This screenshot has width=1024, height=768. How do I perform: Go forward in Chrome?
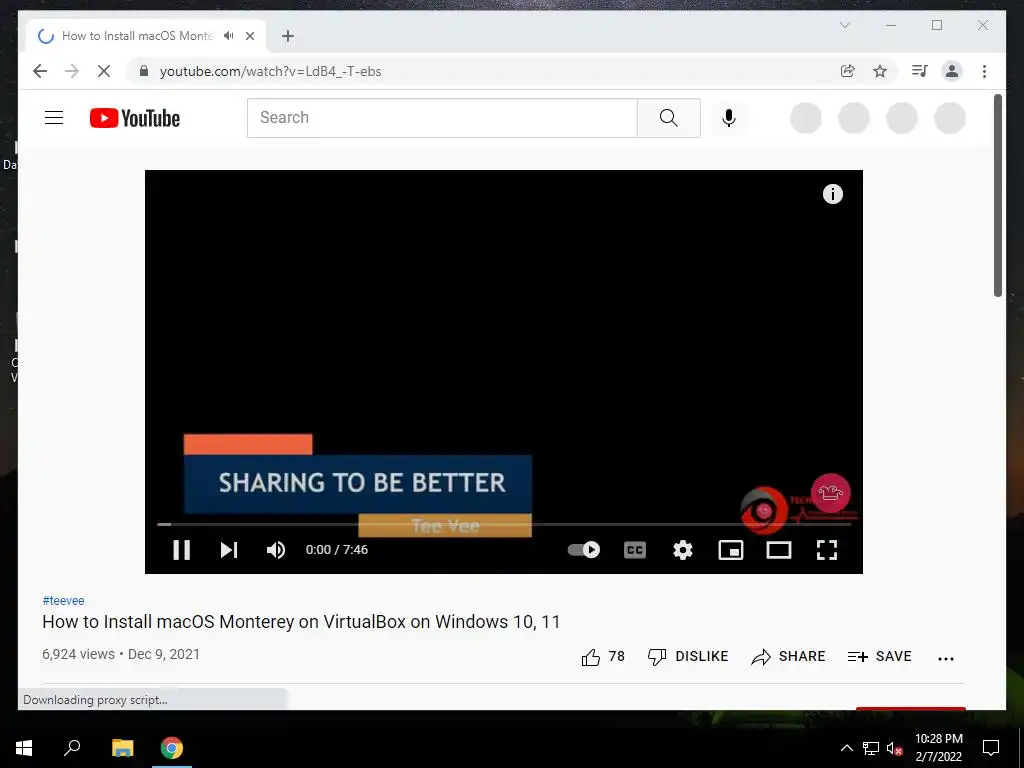72,71
